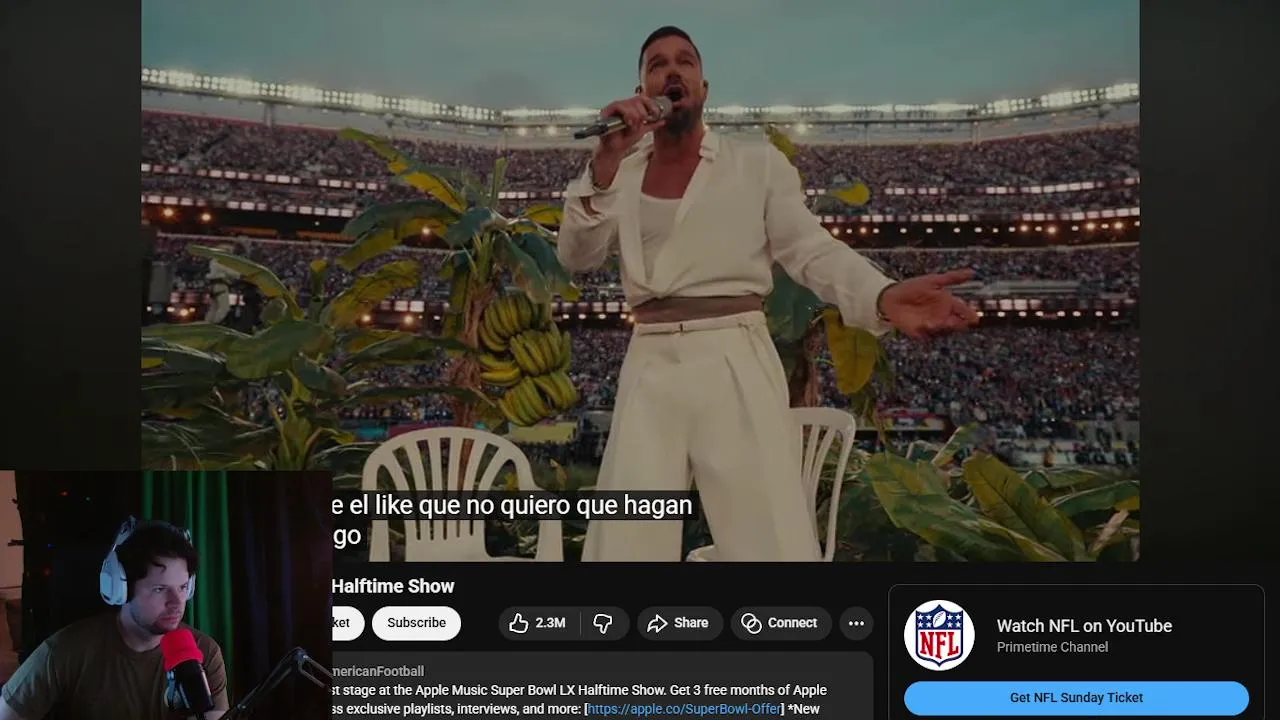
Task: Click the Share label text
Action: click(691, 623)
